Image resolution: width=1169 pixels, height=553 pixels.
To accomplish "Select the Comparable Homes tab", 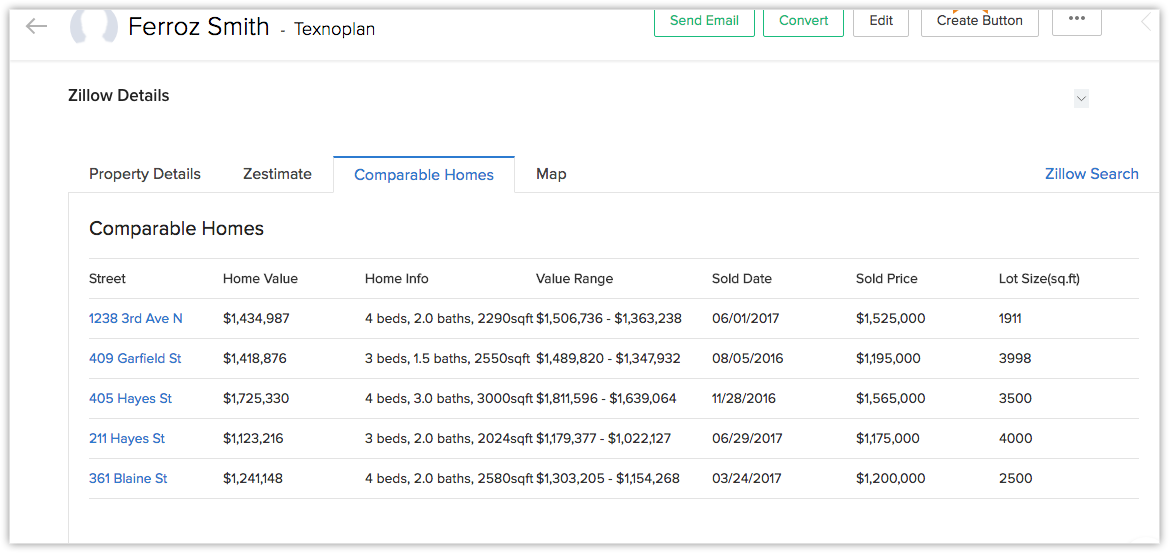I will (x=423, y=174).
